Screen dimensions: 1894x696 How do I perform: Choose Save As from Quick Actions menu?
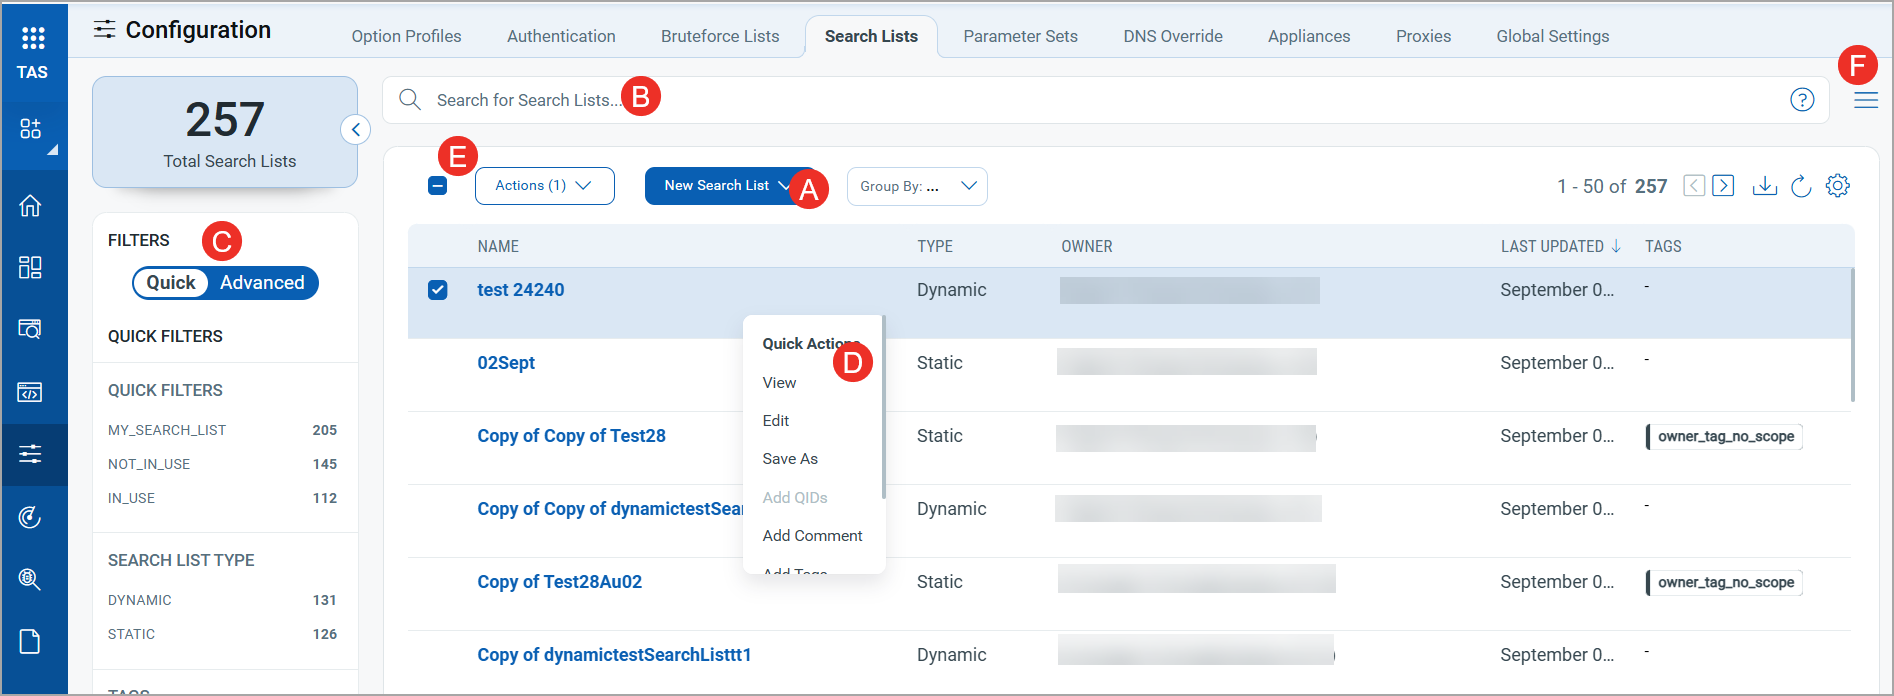point(790,459)
